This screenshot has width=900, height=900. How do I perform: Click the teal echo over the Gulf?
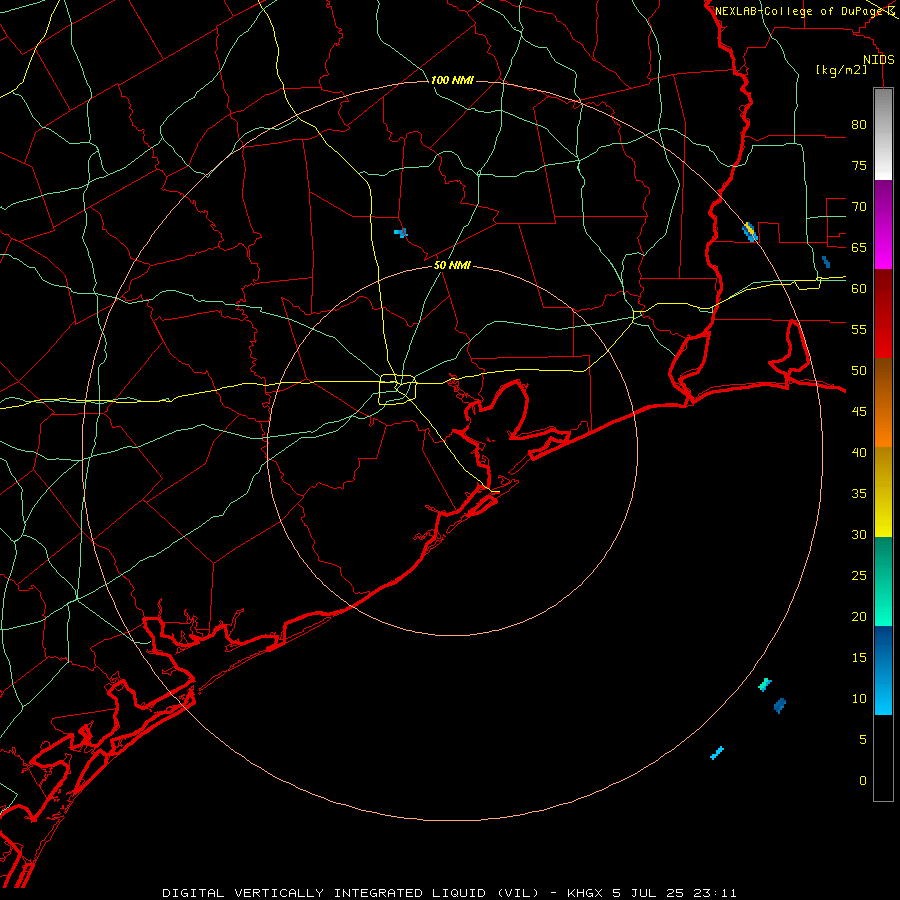click(x=765, y=684)
